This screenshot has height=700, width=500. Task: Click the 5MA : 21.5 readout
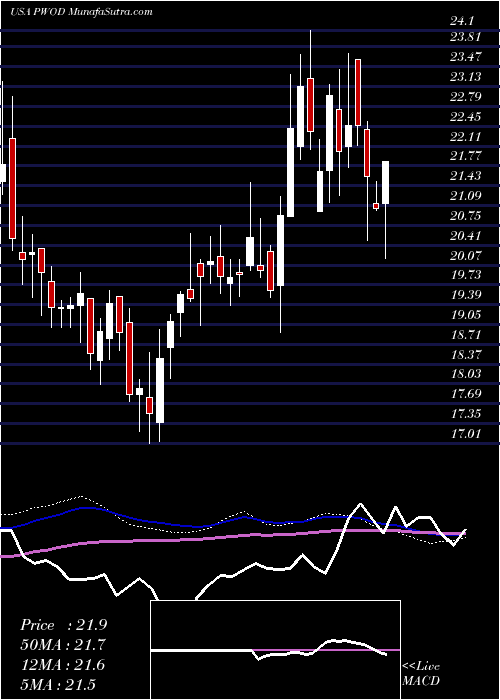click(x=58, y=684)
